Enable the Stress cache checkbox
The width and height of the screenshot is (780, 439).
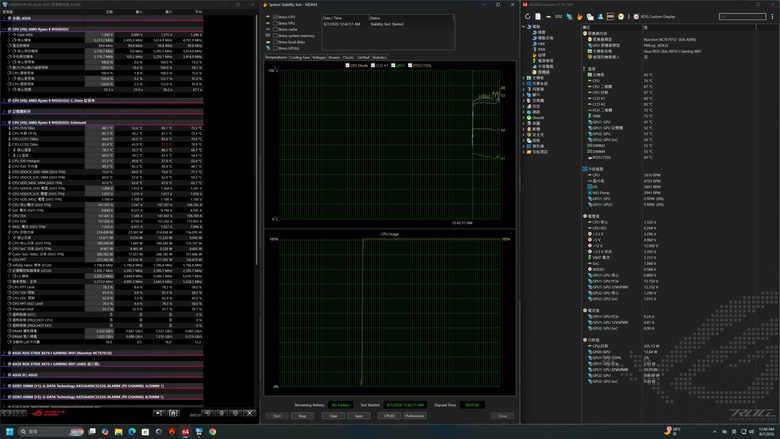[x=276, y=29]
